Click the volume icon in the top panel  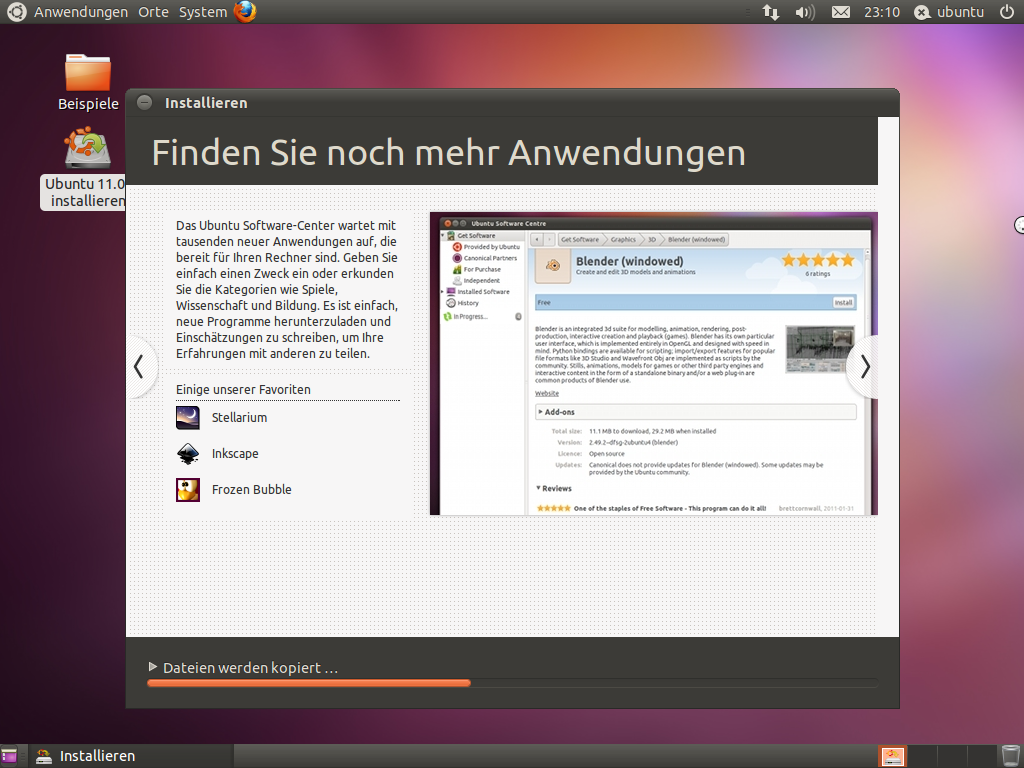point(805,12)
